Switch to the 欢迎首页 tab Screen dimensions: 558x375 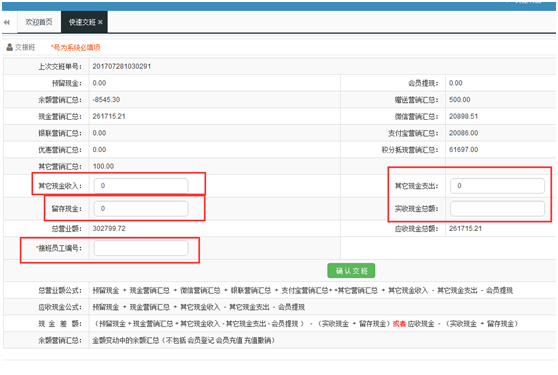tap(38, 22)
